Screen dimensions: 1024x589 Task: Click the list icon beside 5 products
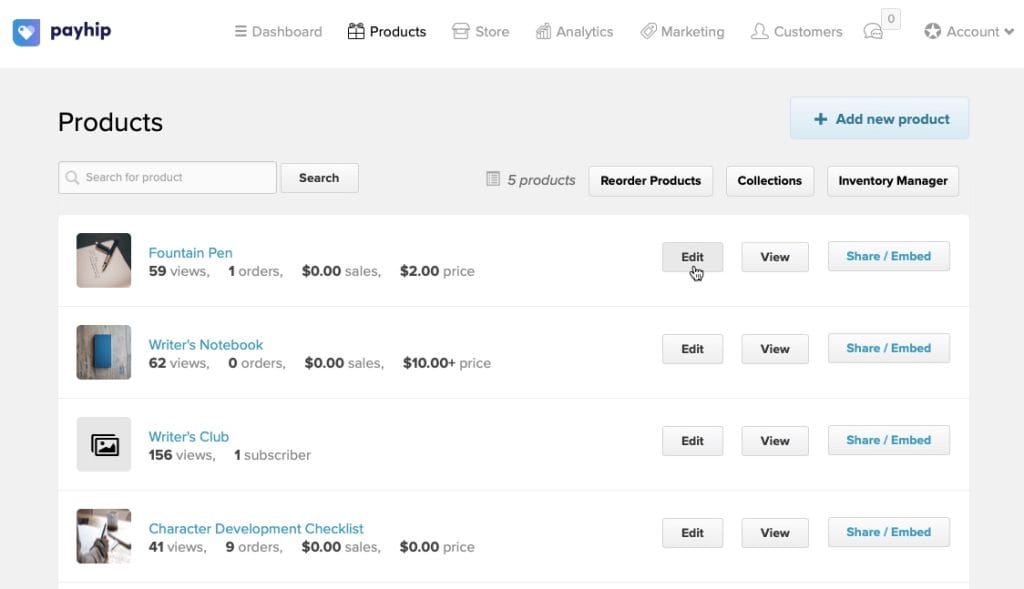[493, 180]
